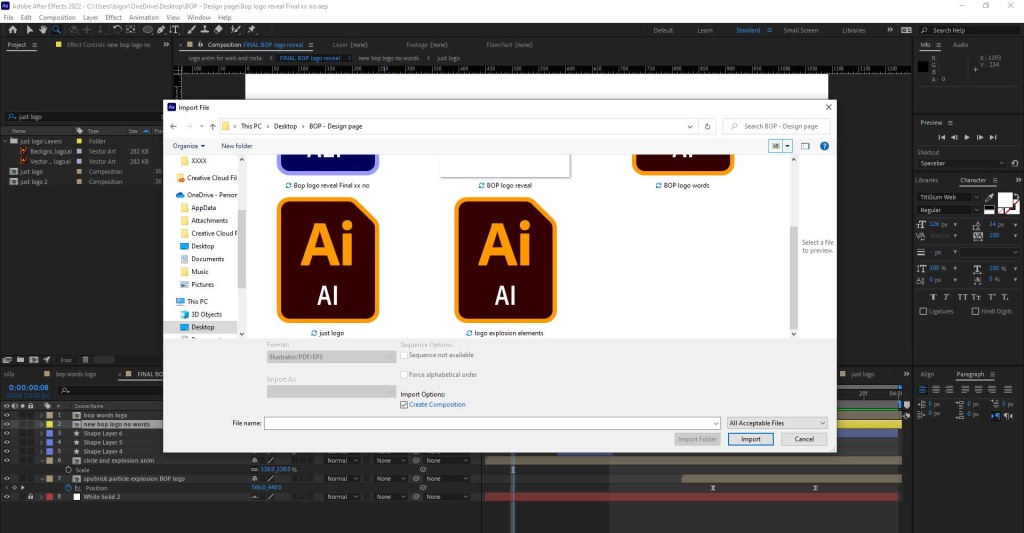Viewport: 1024px width, 533px height.
Task: Toggle Create Composition checkbox
Action: [404, 405]
